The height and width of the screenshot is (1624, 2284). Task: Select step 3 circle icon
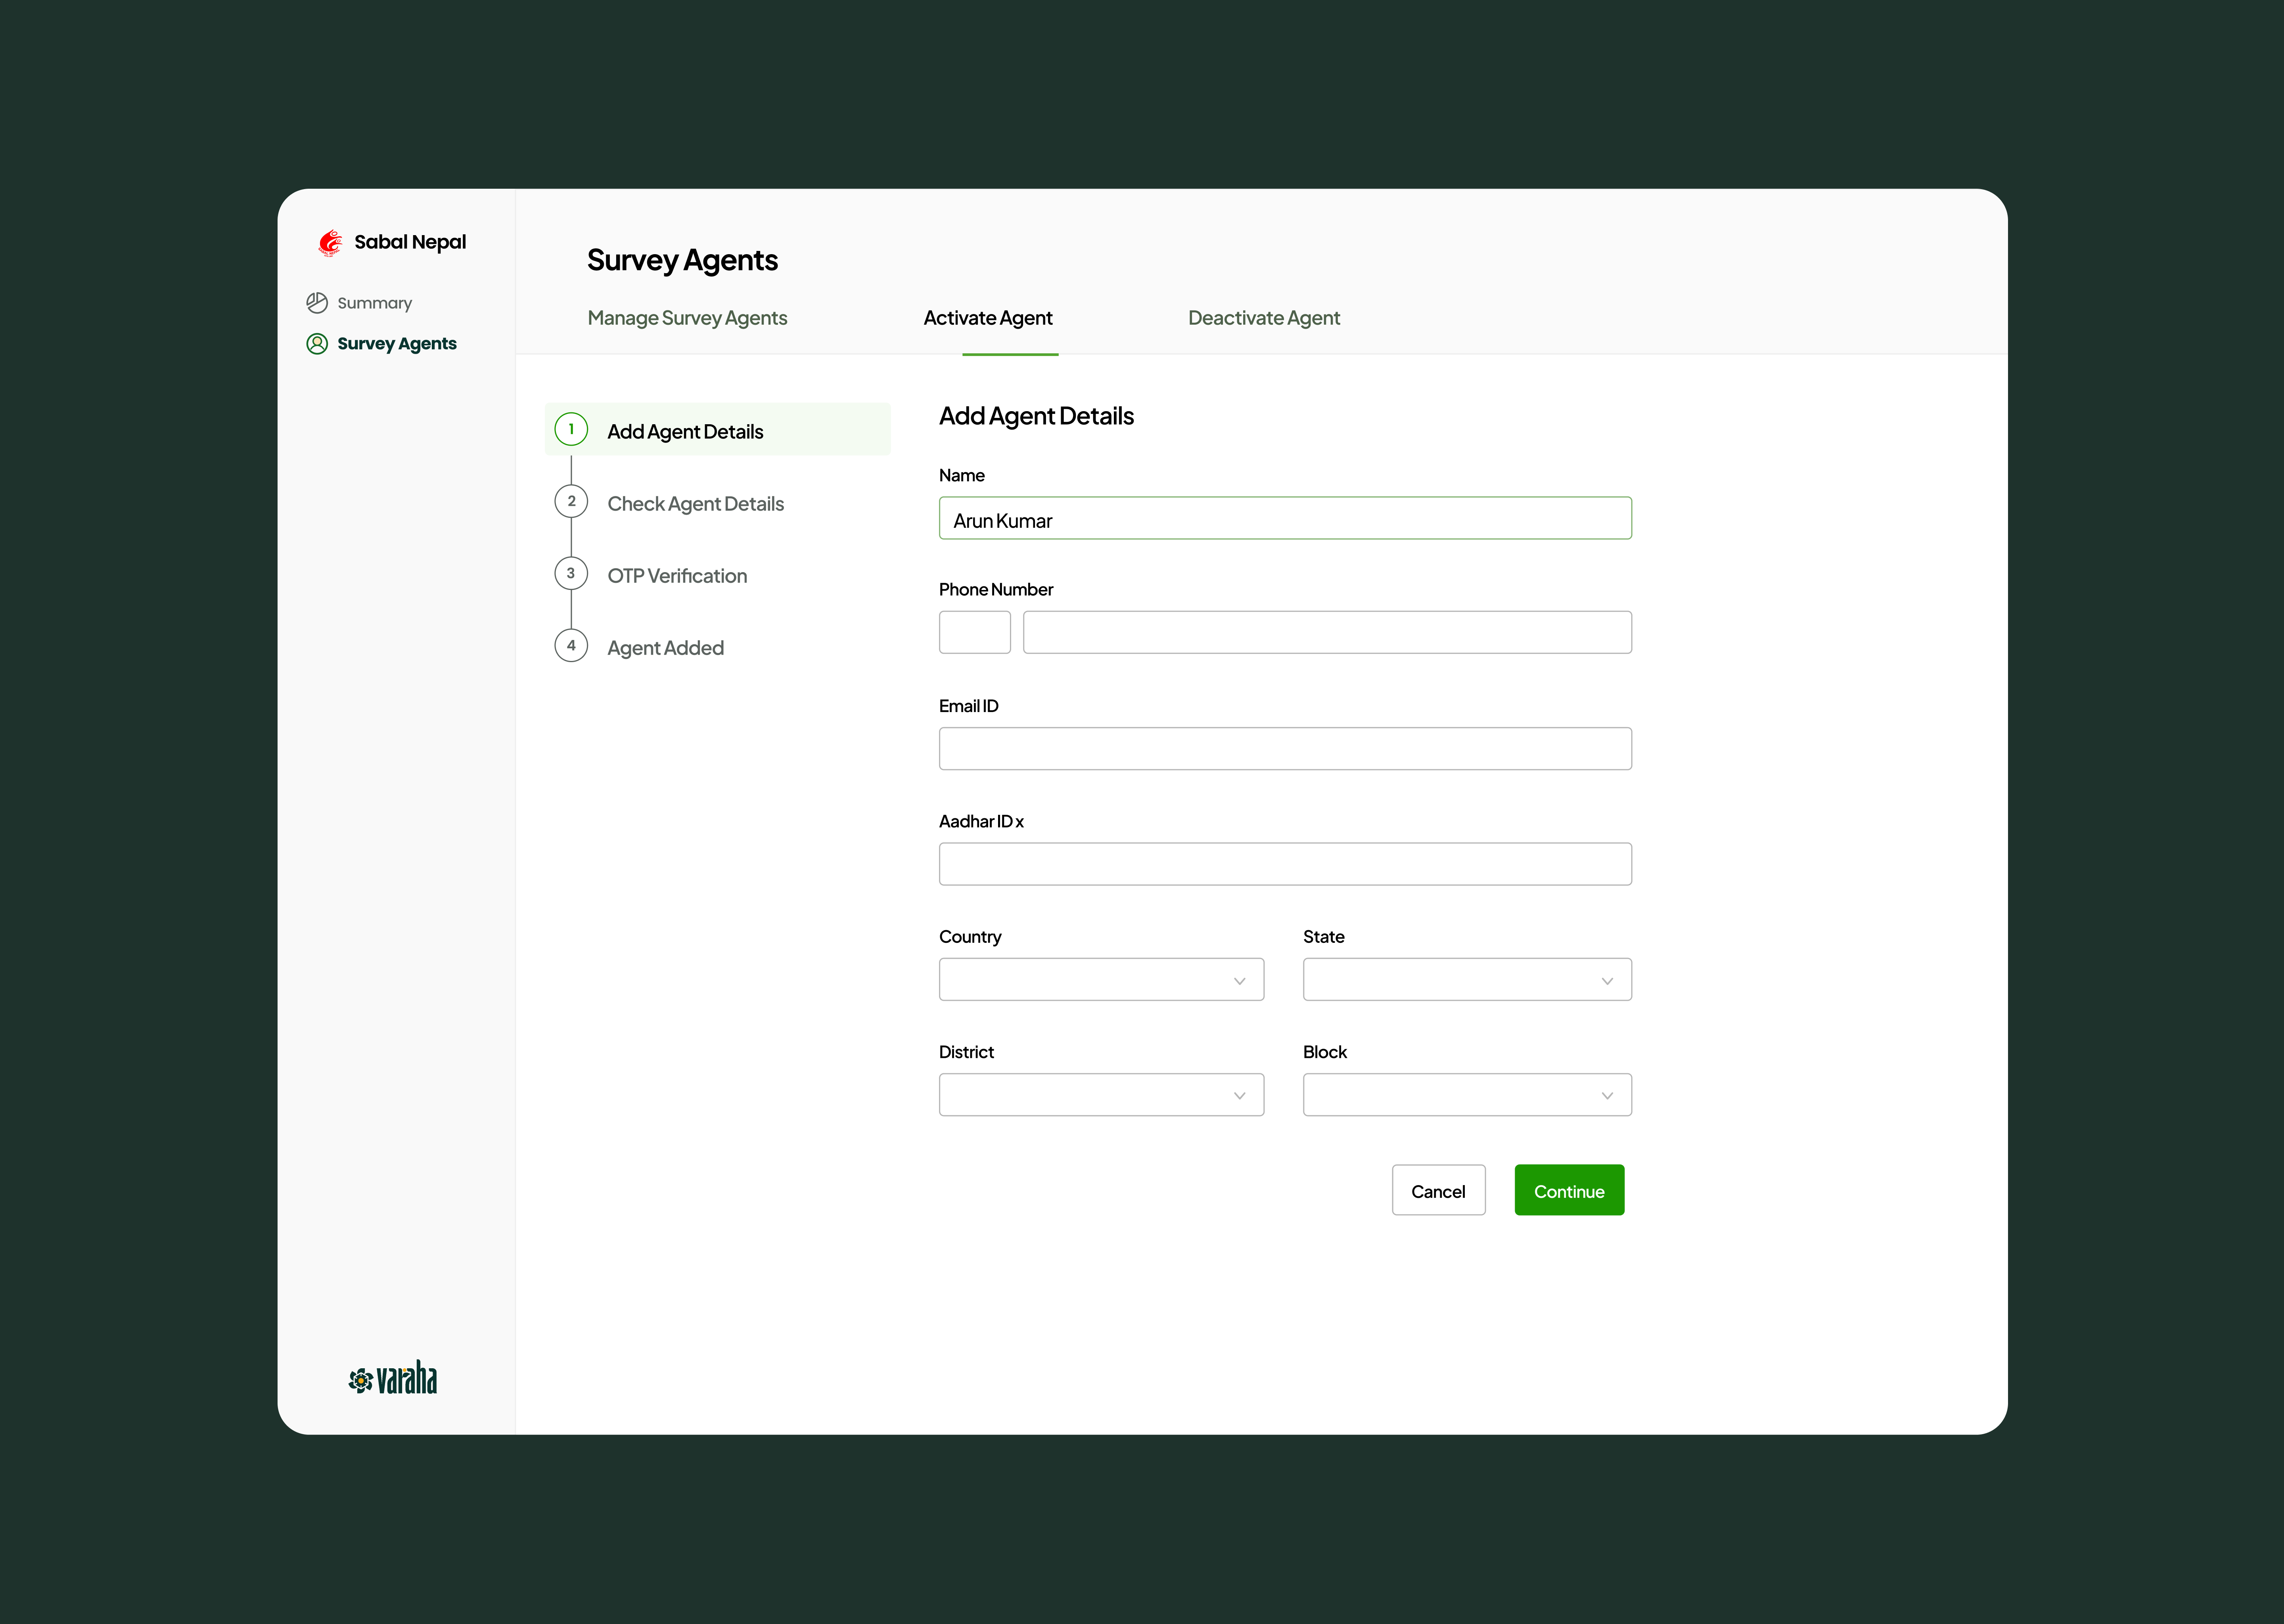click(x=571, y=574)
